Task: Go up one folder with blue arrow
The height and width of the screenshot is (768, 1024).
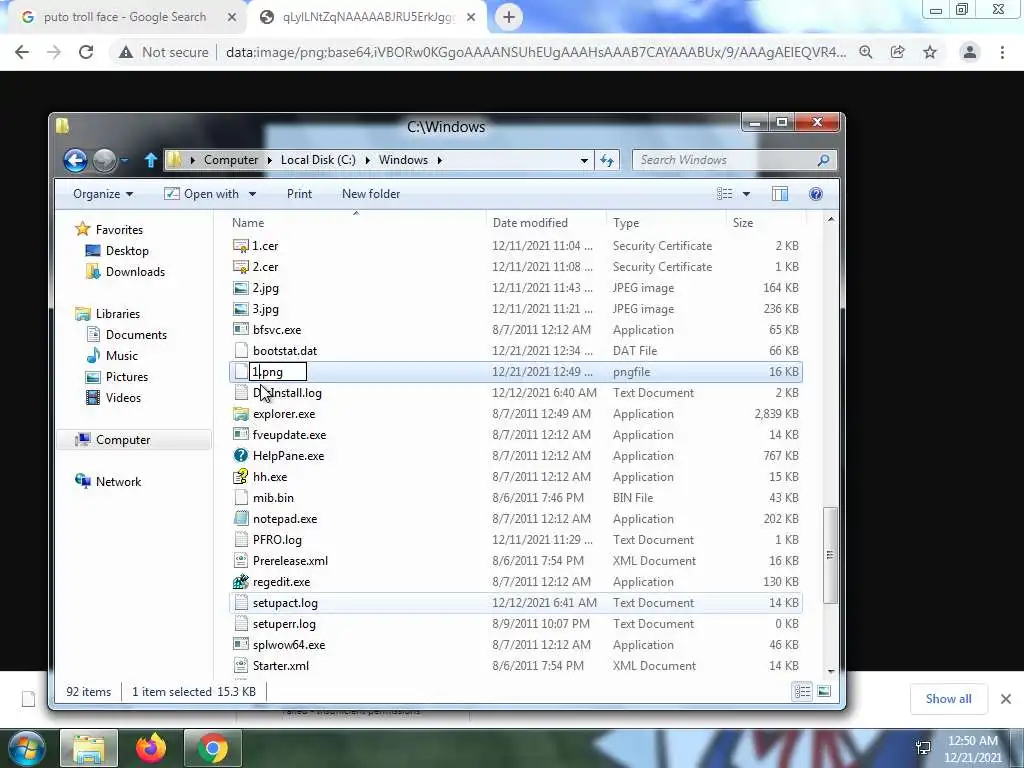Action: point(151,160)
